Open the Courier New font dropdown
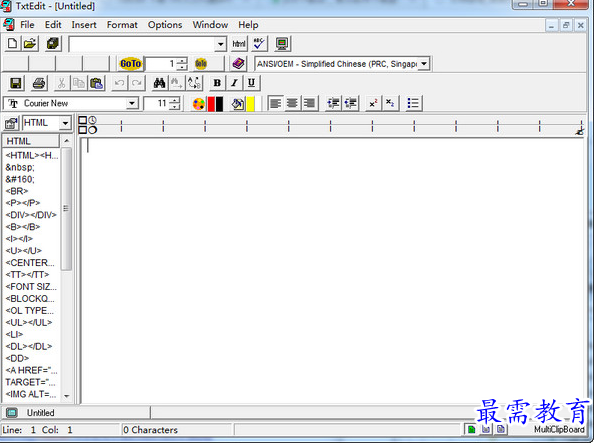This screenshot has width=598, height=443. point(132,103)
